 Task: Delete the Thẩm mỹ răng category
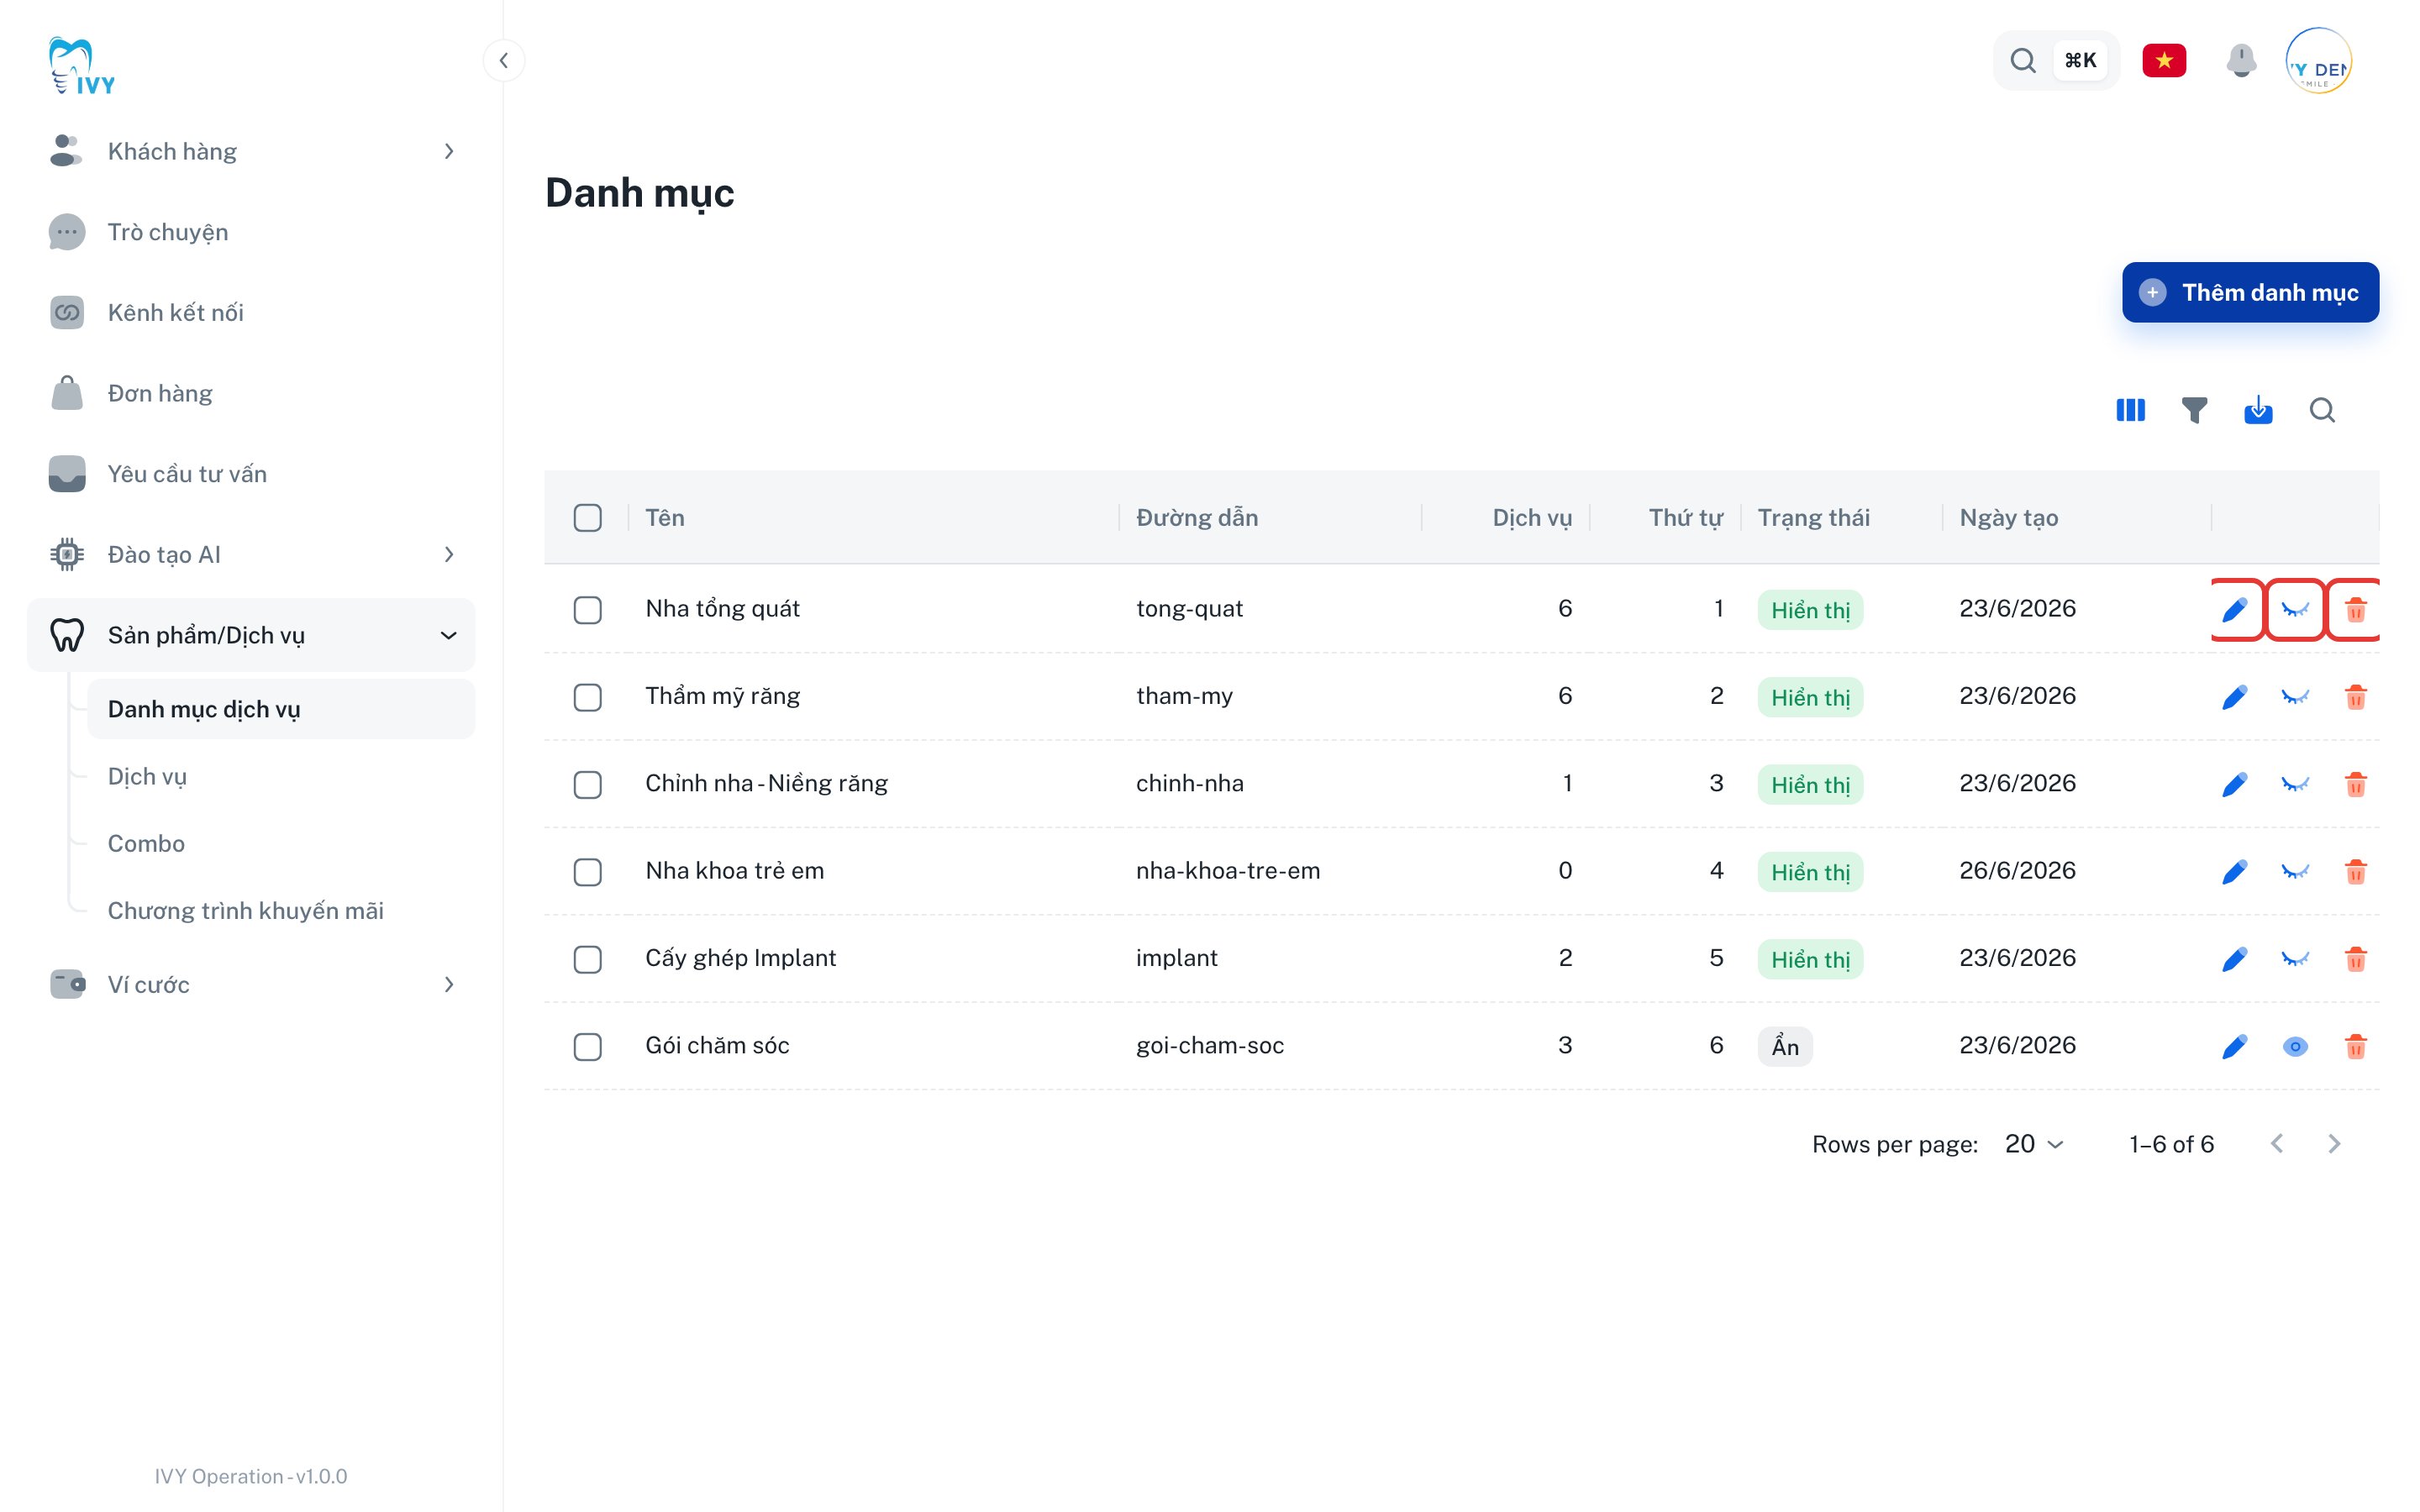2355,697
